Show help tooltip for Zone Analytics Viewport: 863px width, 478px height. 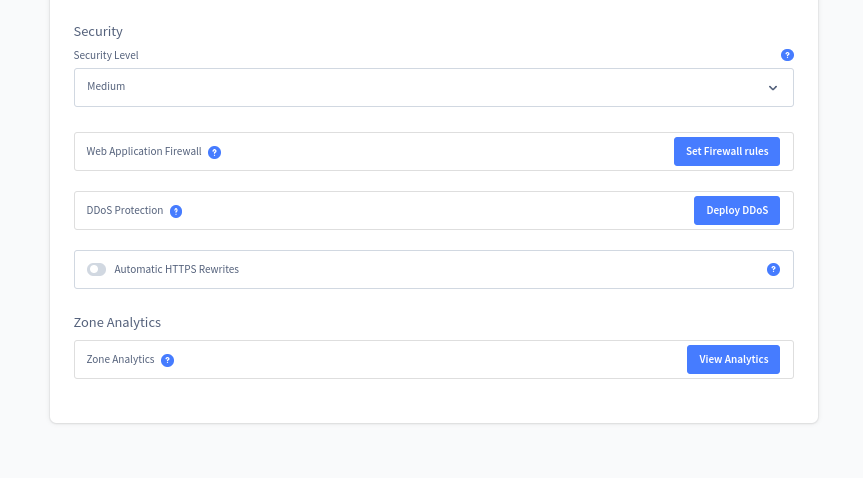[x=167, y=360]
